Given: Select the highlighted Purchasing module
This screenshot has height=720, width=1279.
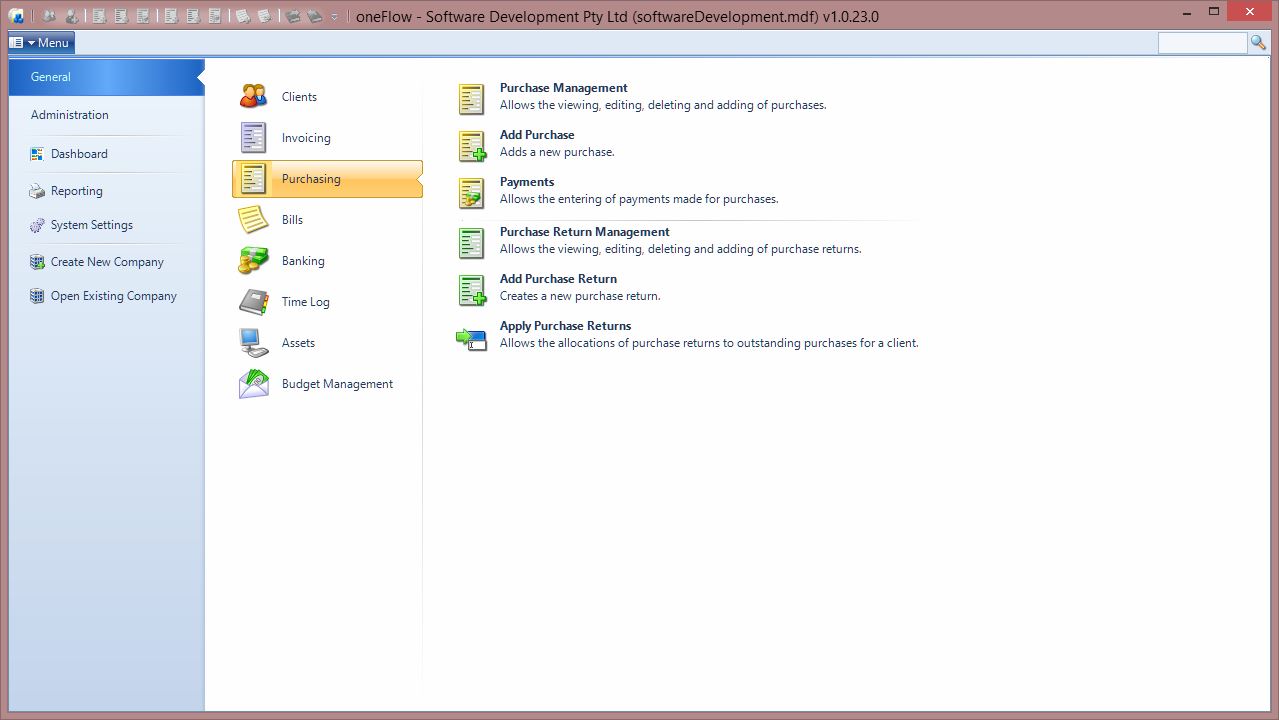Looking at the screenshot, I should point(327,179).
